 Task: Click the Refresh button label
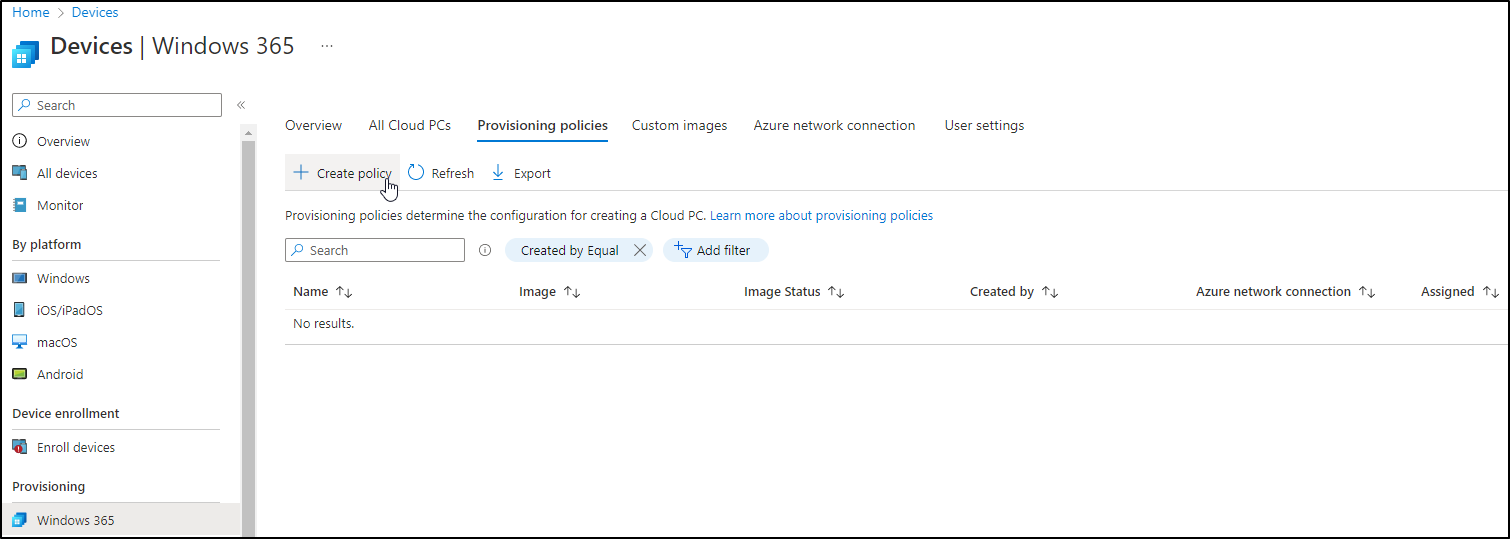(453, 173)
